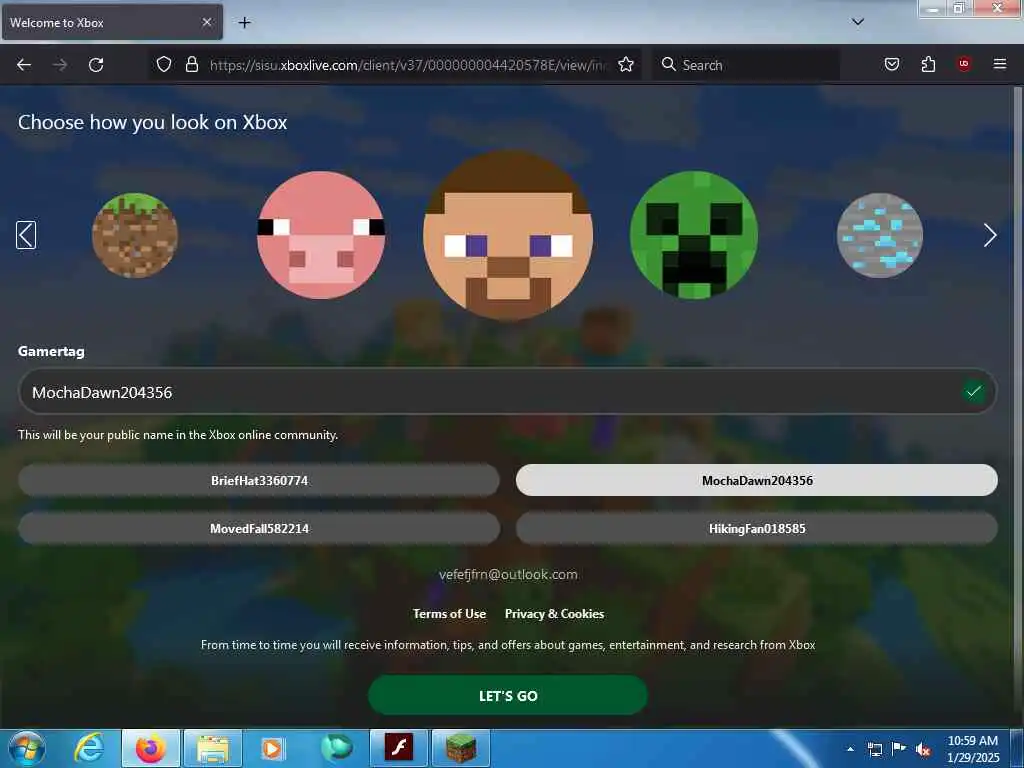Image resolution: width=1024 pixels, height=768 pixels.
Task: Pick suggested gamertag MovedFall582214
Action: 259,528
